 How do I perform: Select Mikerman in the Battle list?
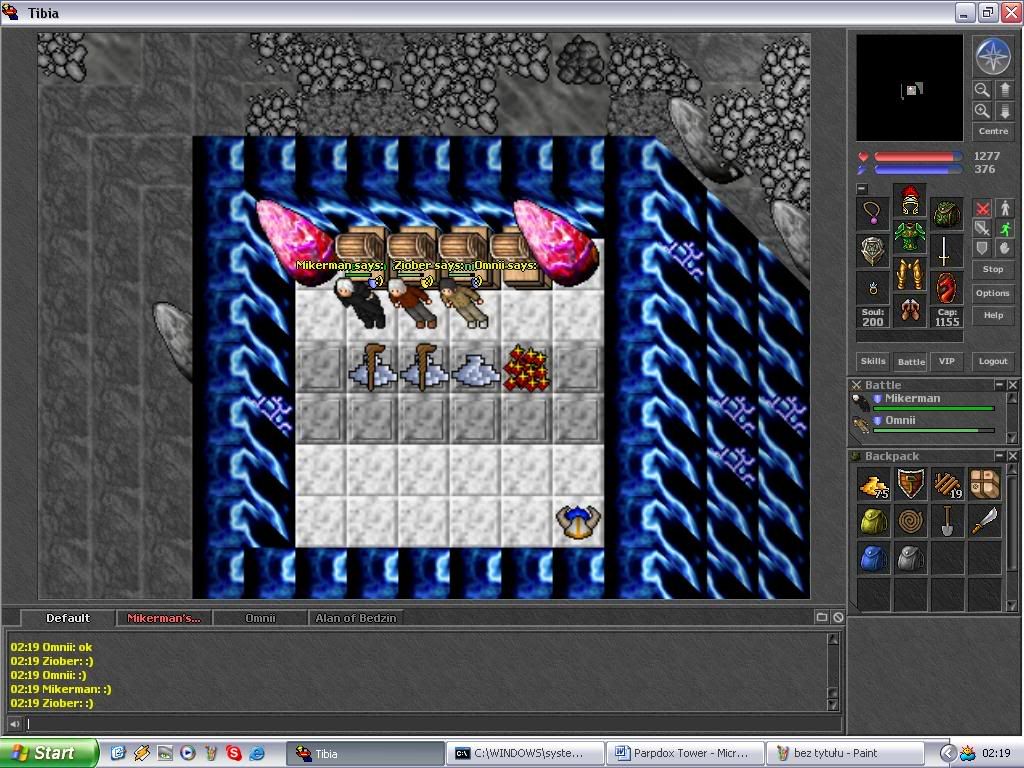[x=923, y=403]
